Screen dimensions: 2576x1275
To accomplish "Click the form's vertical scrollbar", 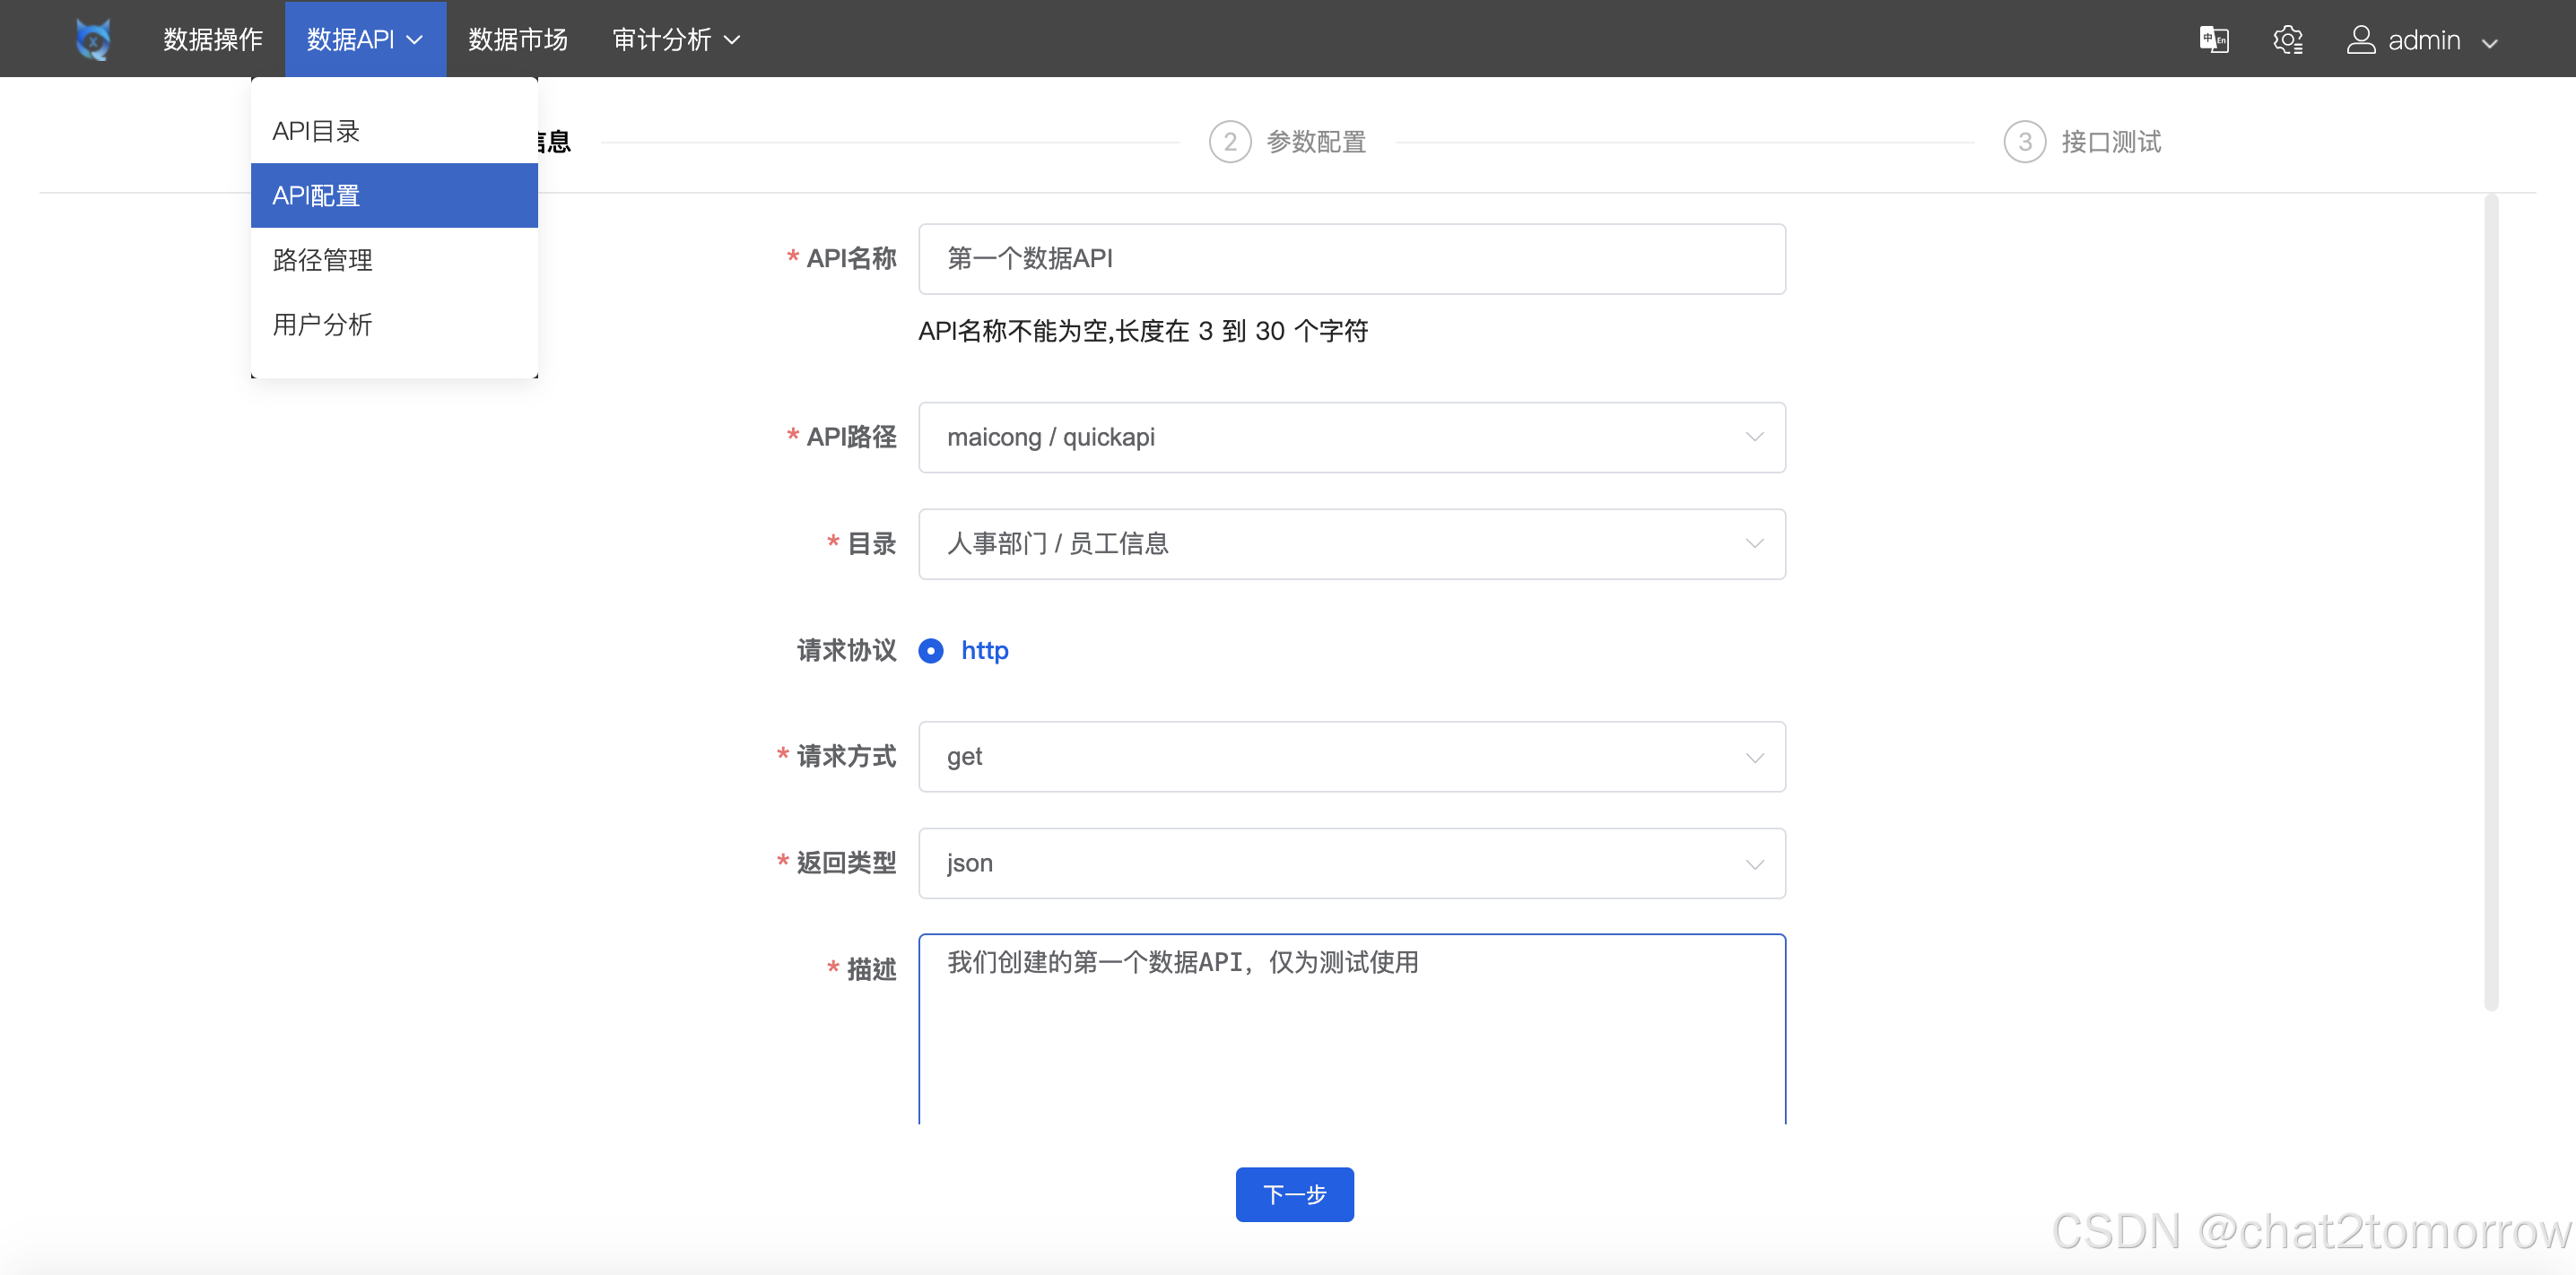I will (2490, 600).
